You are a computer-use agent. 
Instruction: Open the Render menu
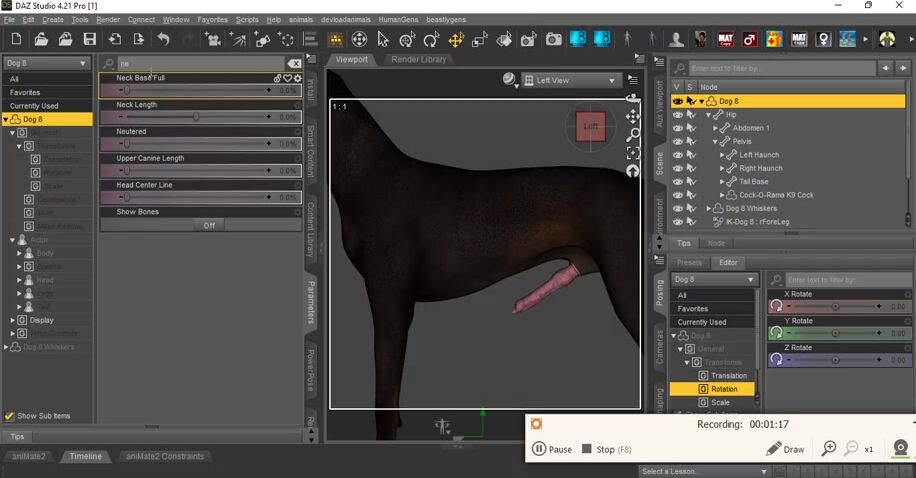click(108, 19)
